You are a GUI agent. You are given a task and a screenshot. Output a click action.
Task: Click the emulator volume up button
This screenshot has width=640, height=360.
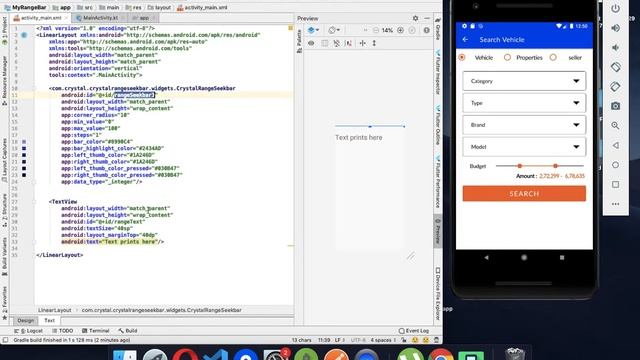coord(616,28)
